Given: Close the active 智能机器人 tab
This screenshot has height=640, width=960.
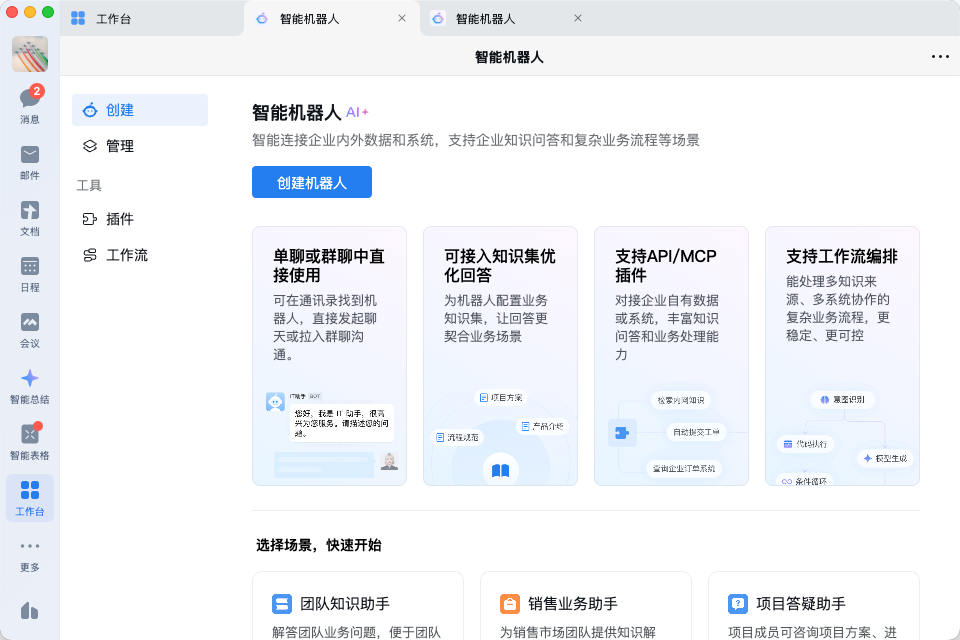Looking at the screenshot, I should coord(402,19).
